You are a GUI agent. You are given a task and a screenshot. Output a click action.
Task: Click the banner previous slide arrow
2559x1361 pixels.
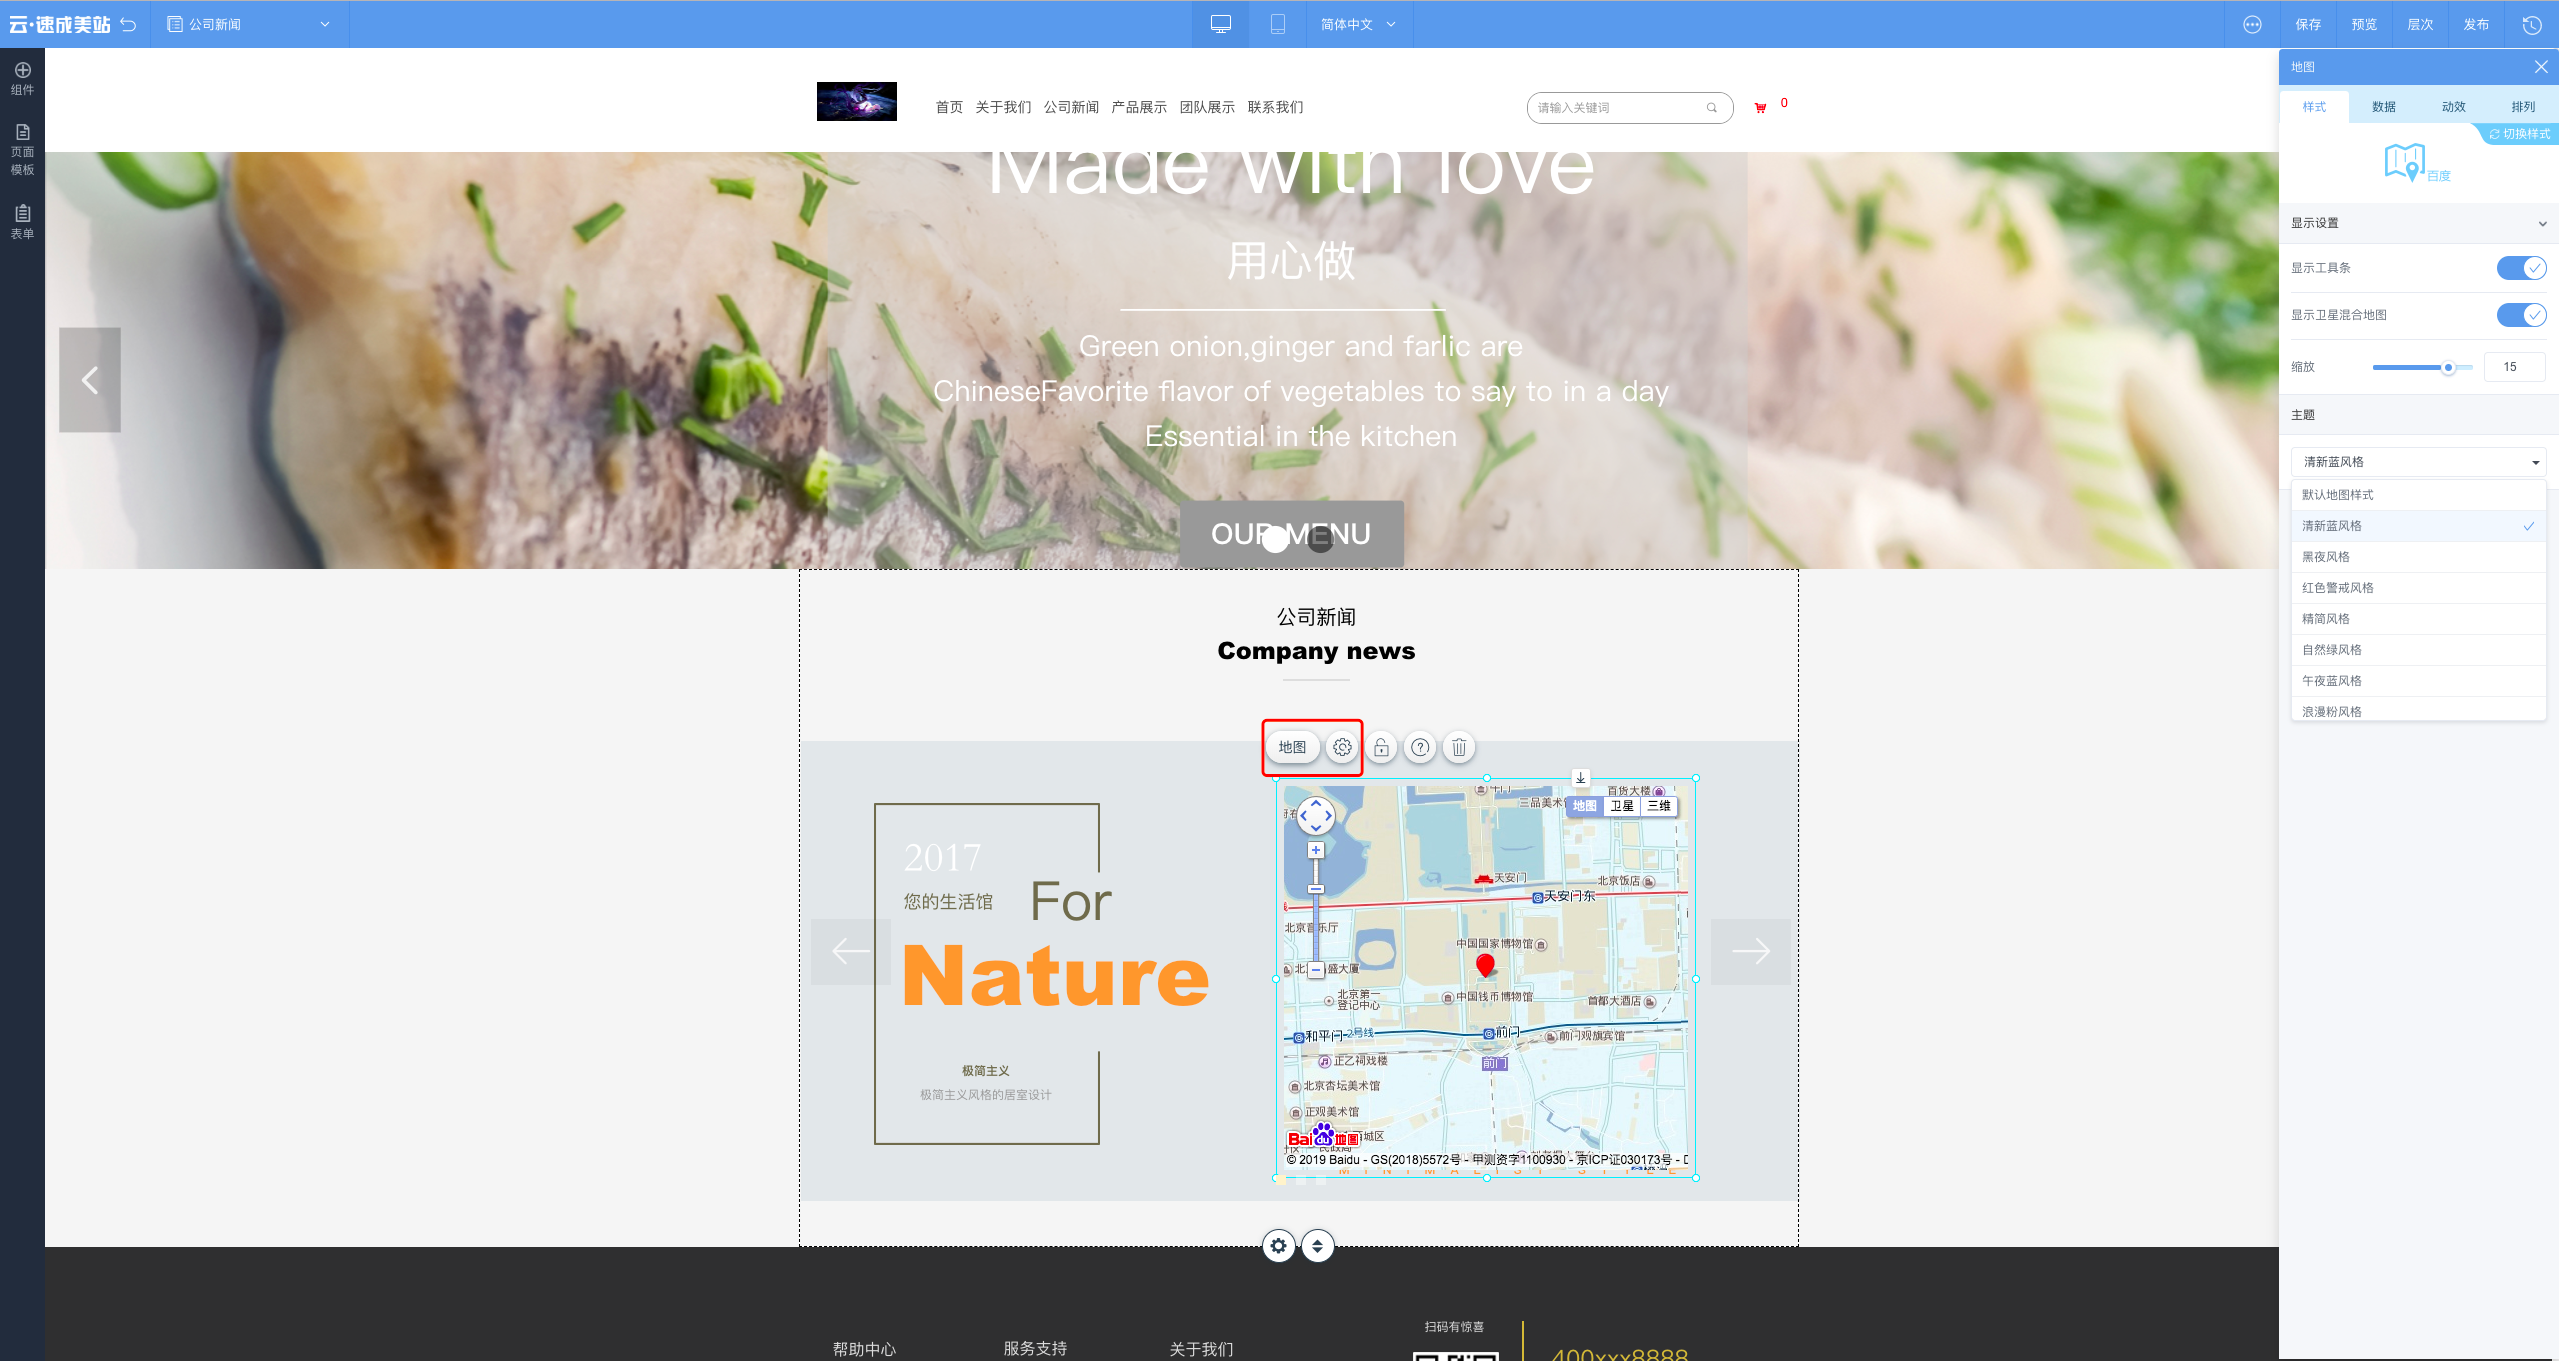point(90,380)
